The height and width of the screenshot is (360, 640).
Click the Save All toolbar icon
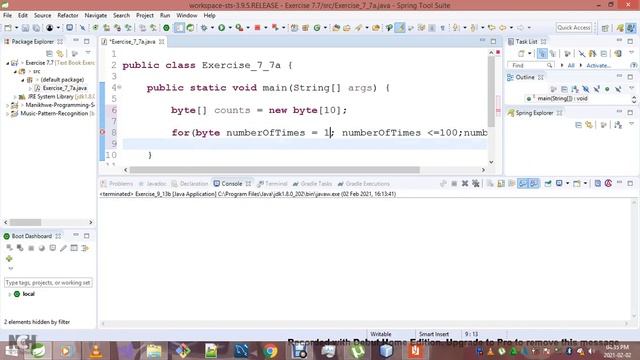36,28
